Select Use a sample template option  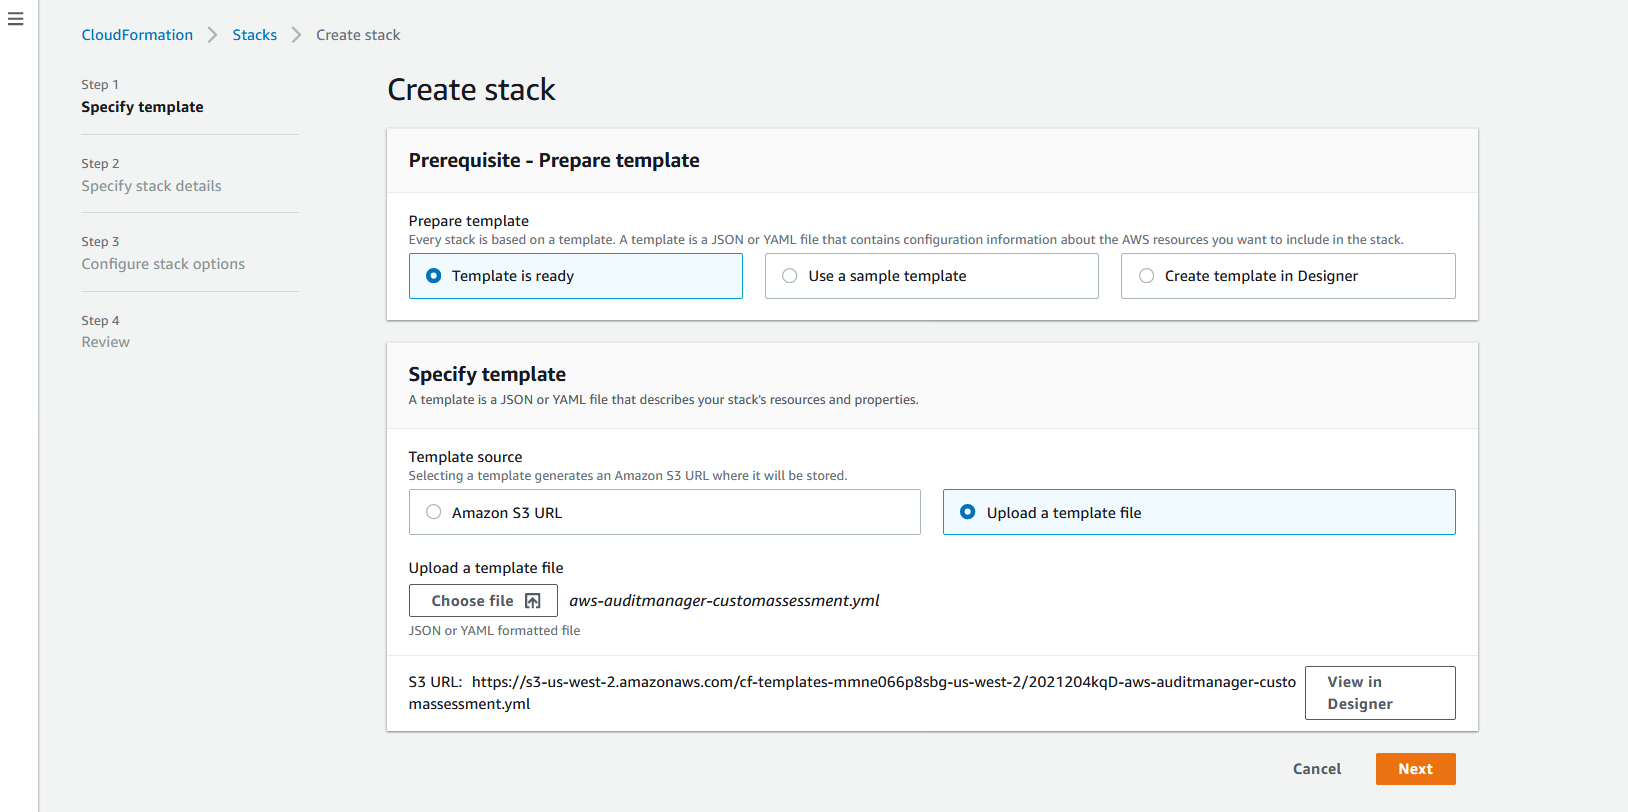point(931,276)
